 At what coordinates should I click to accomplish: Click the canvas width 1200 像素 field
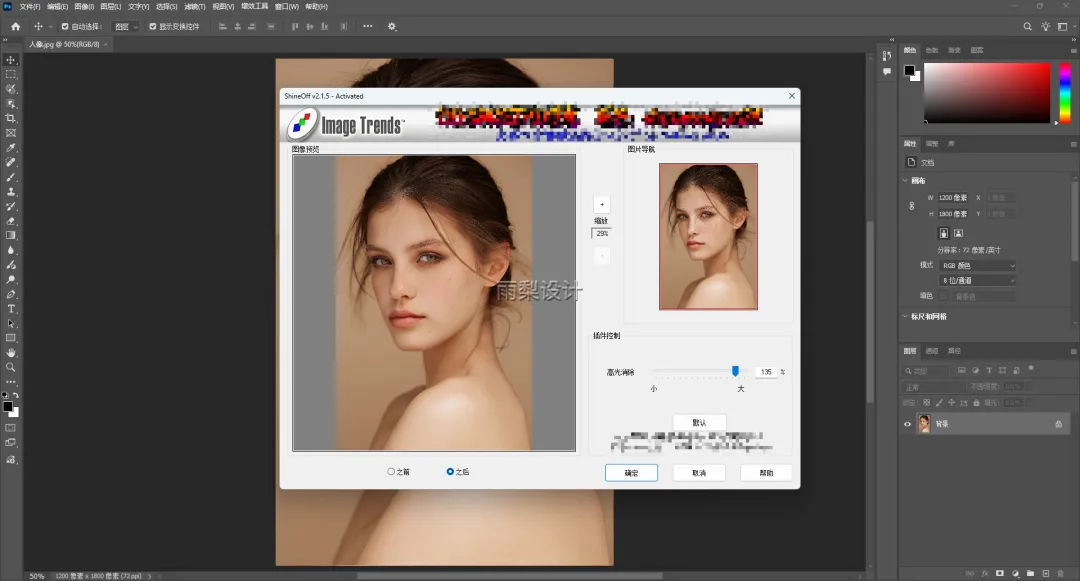point(954,198)
